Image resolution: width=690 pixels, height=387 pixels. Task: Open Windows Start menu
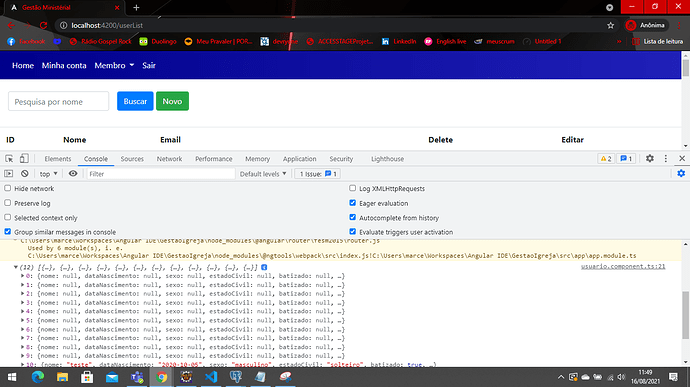(x=12, y=377)
